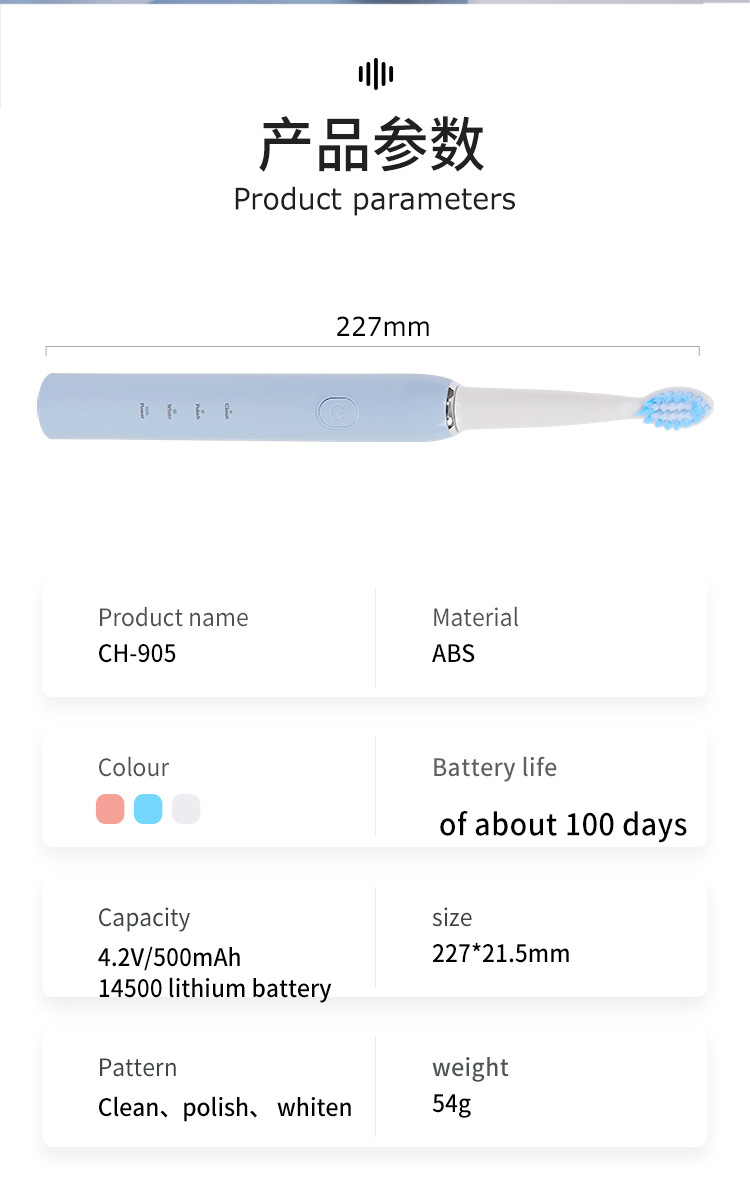The image size is (750, 1183).
Task: Click the 227mm dimension label
Action: [x=383, y=327]
